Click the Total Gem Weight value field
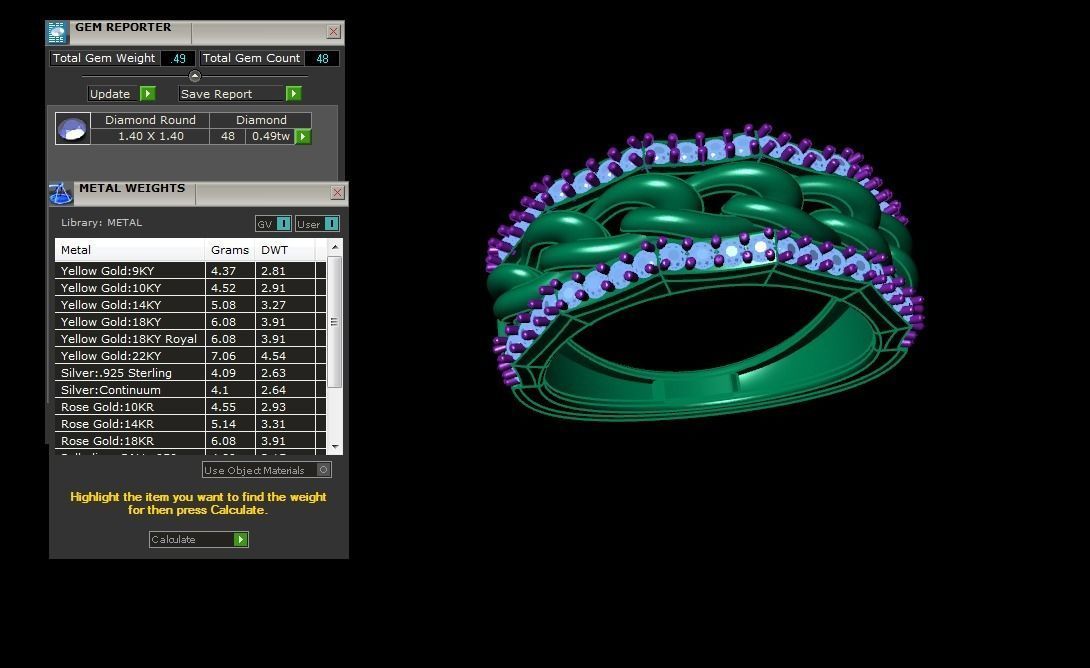The width and height of the screenshot is (1090, 668). pyautogui.click(x=179, y=58)
